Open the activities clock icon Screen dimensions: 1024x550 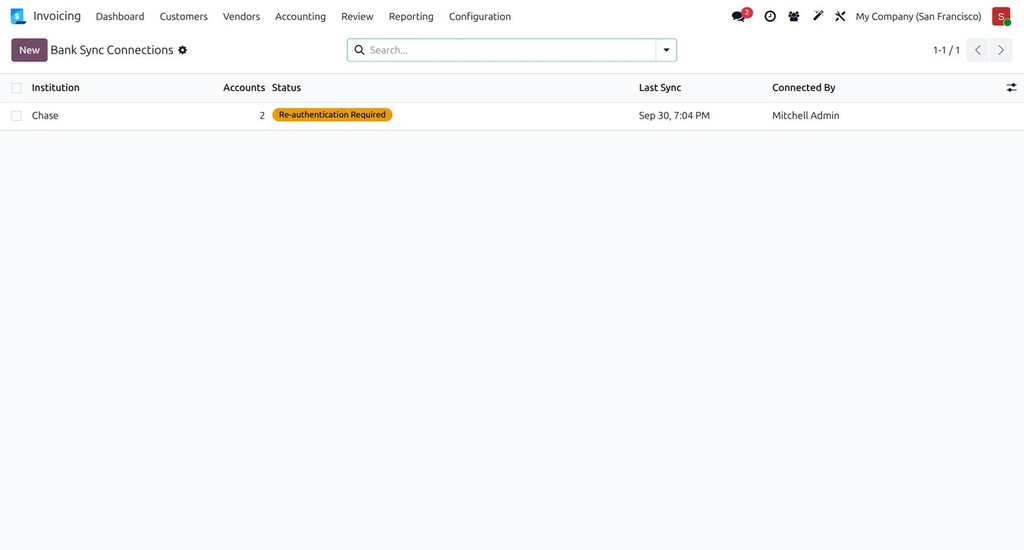click(x=770, y=16)
